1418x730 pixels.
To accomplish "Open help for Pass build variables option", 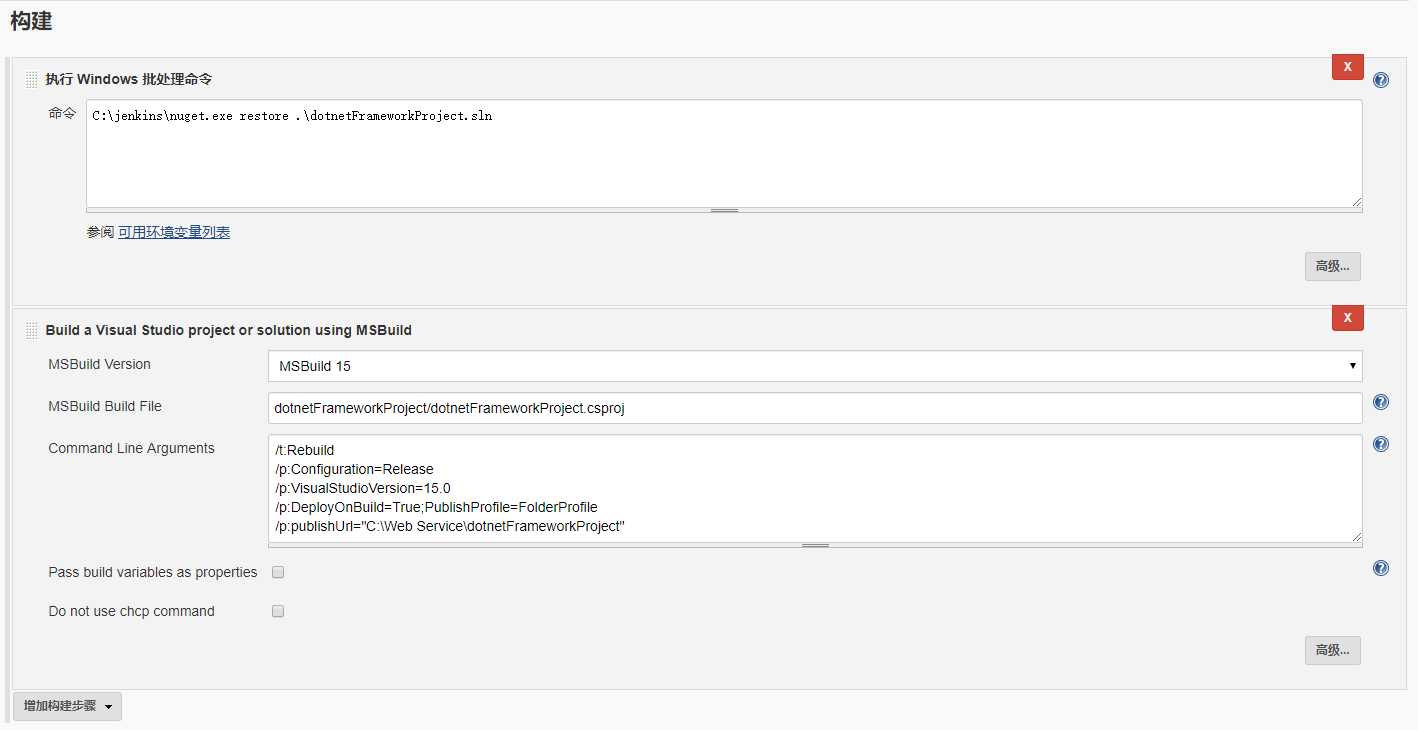I will [x=1381, y=568].
